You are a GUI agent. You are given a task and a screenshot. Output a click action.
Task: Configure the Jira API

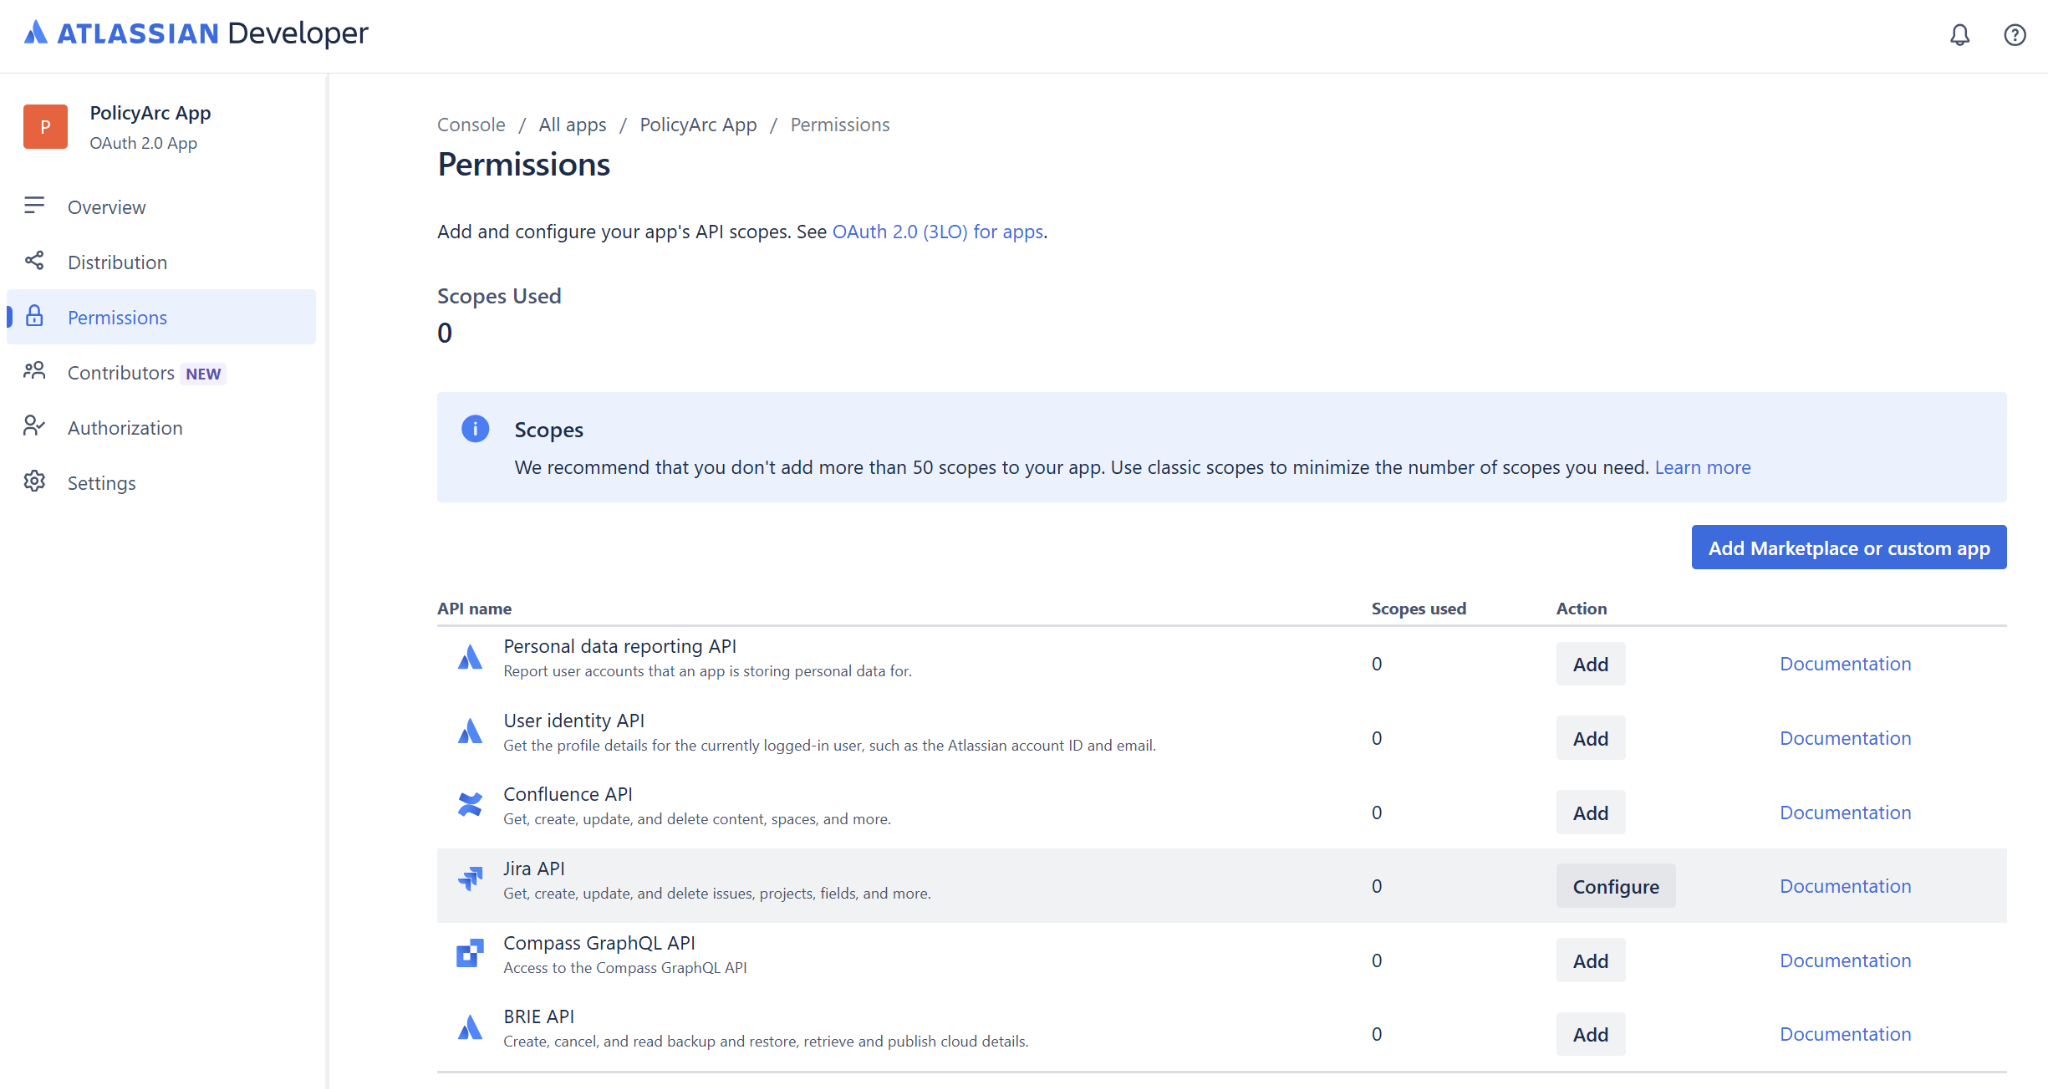[x=1615, y=886]
